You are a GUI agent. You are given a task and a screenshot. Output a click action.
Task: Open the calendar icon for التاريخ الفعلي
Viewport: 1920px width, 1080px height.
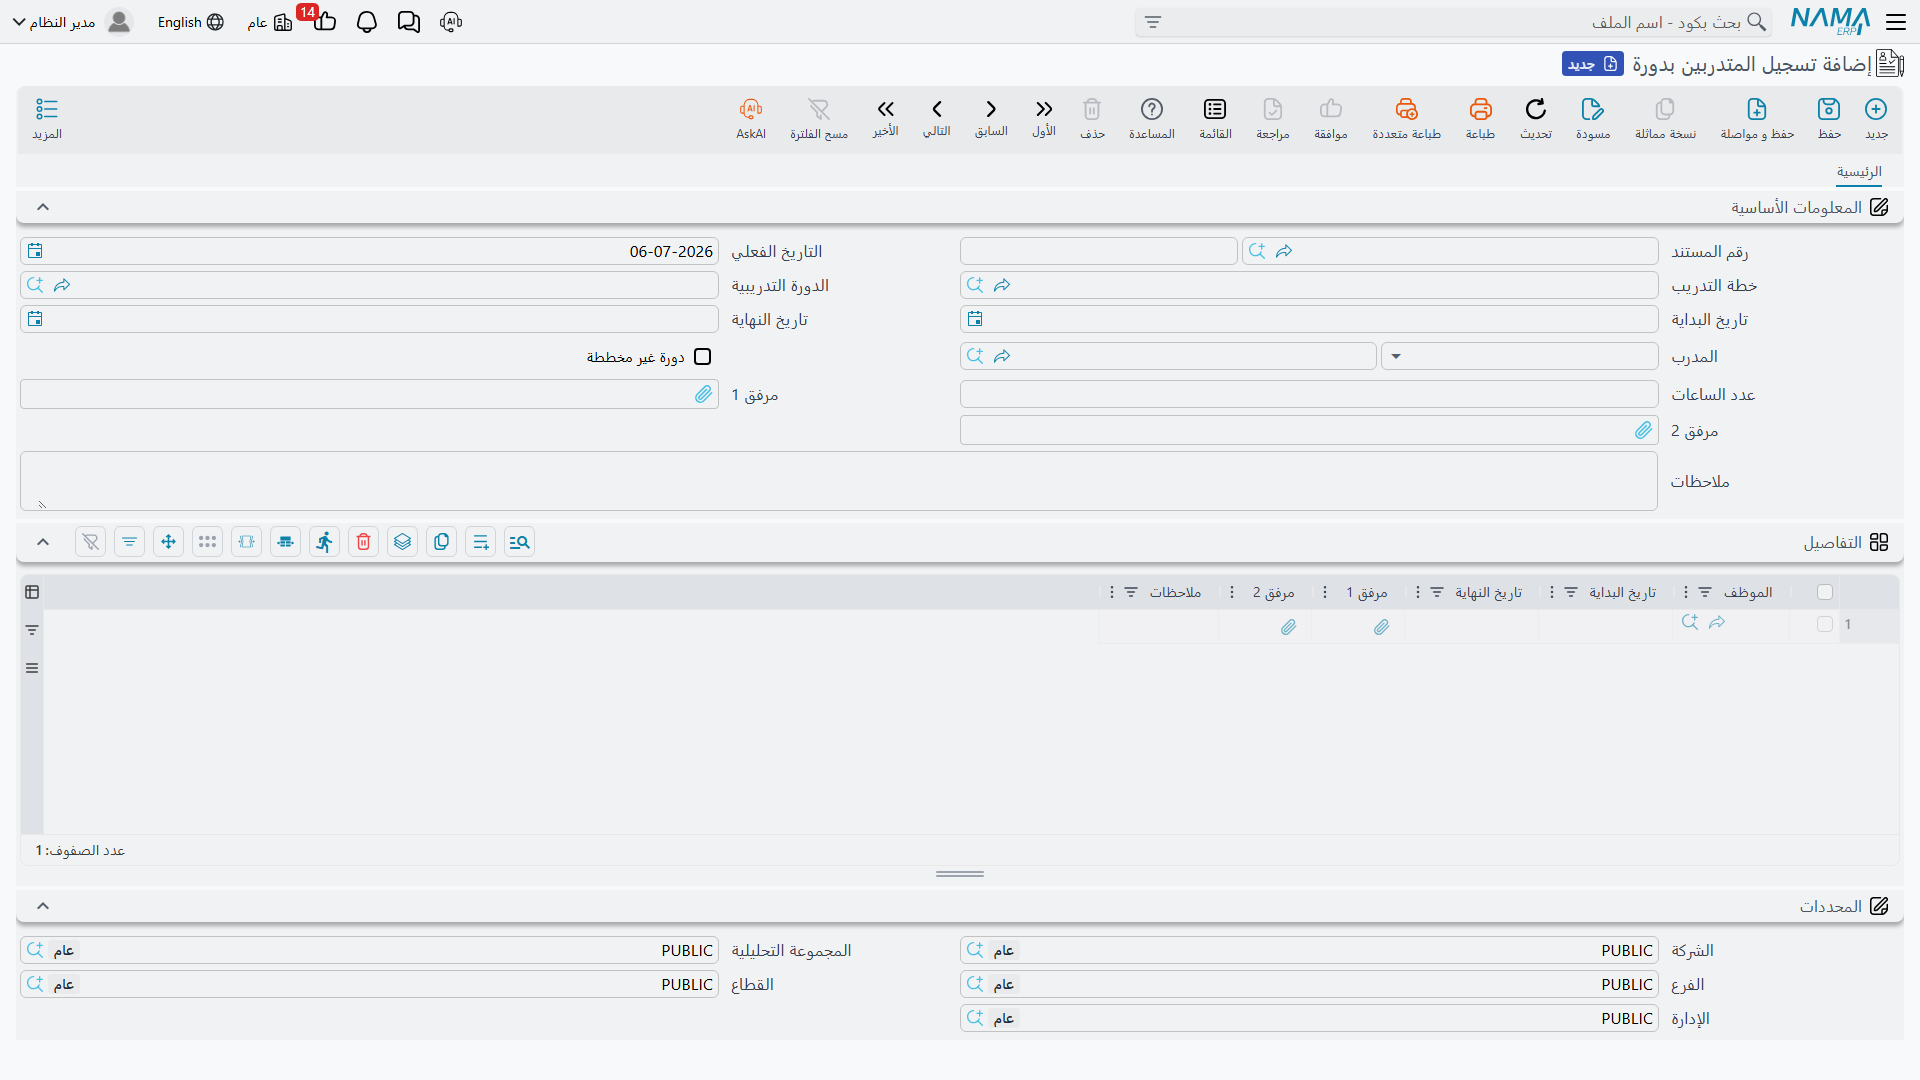click(36, 251)
